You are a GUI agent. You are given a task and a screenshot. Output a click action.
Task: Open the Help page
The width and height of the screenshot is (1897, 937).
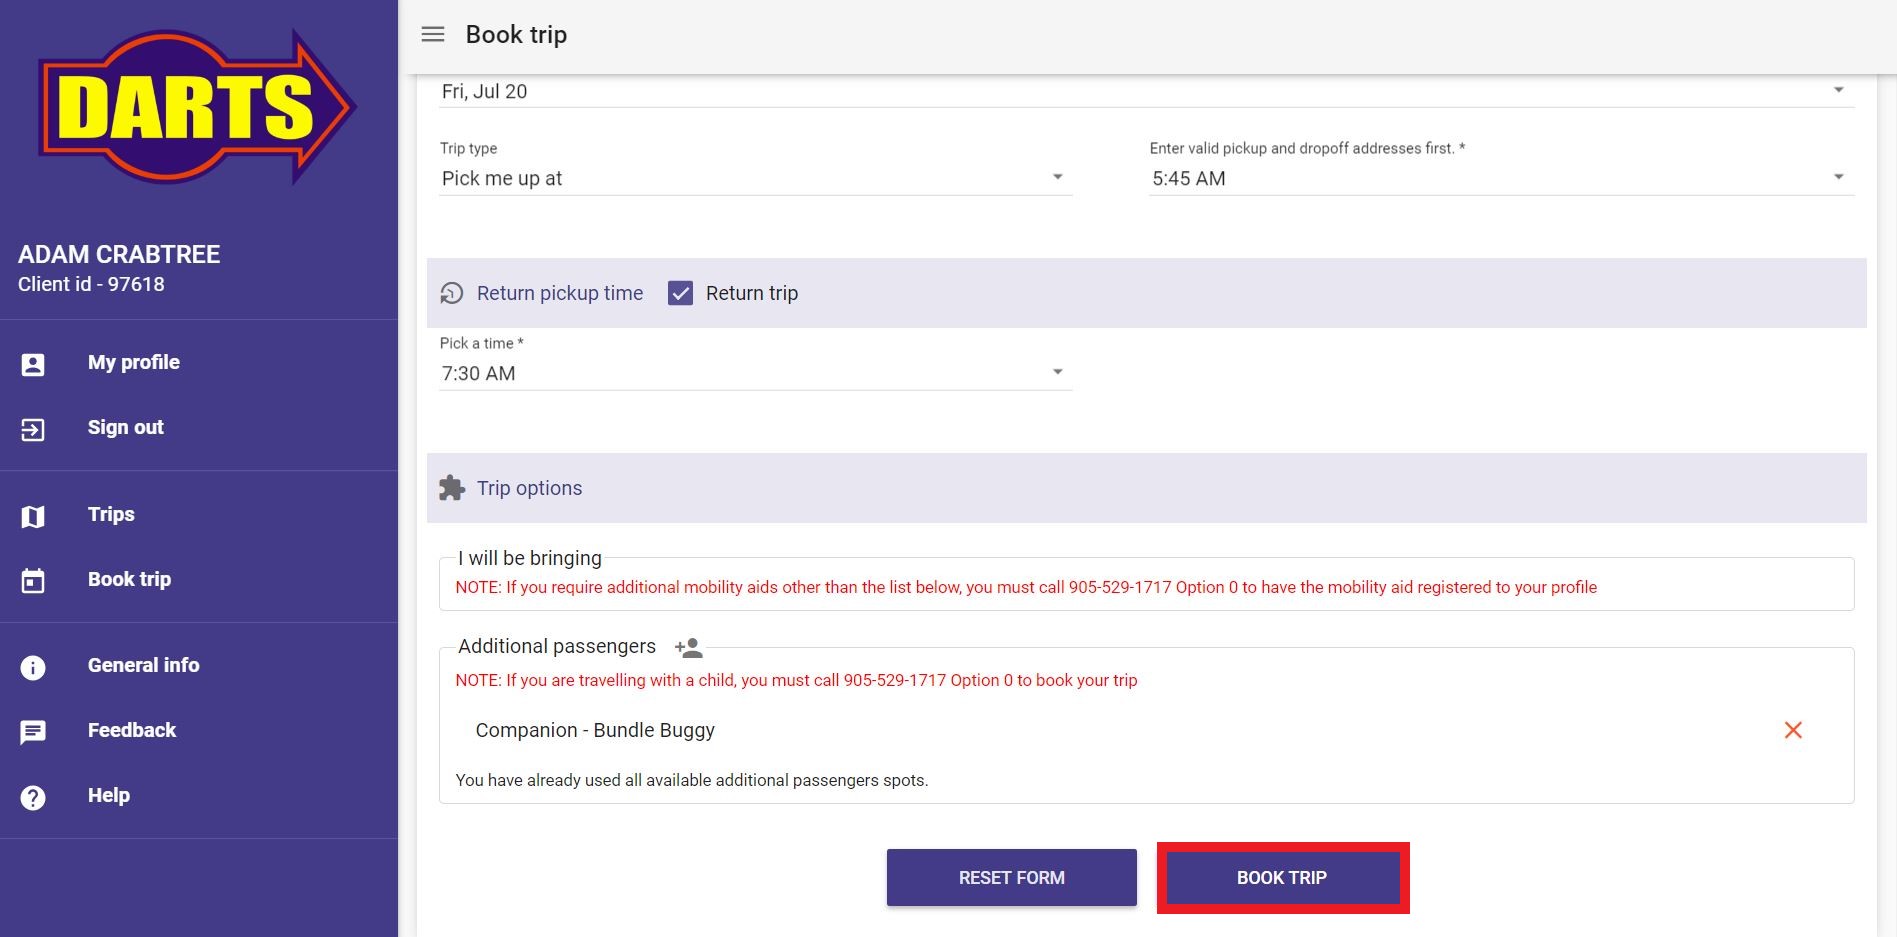click(109, 795)
